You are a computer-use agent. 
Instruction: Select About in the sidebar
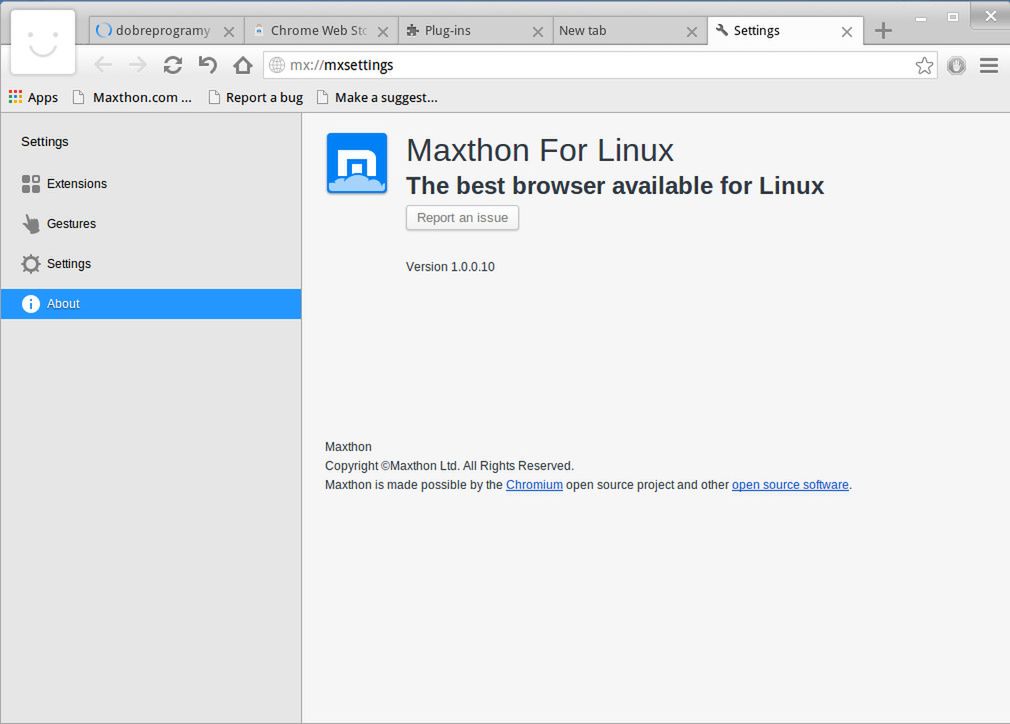point(151,304)
